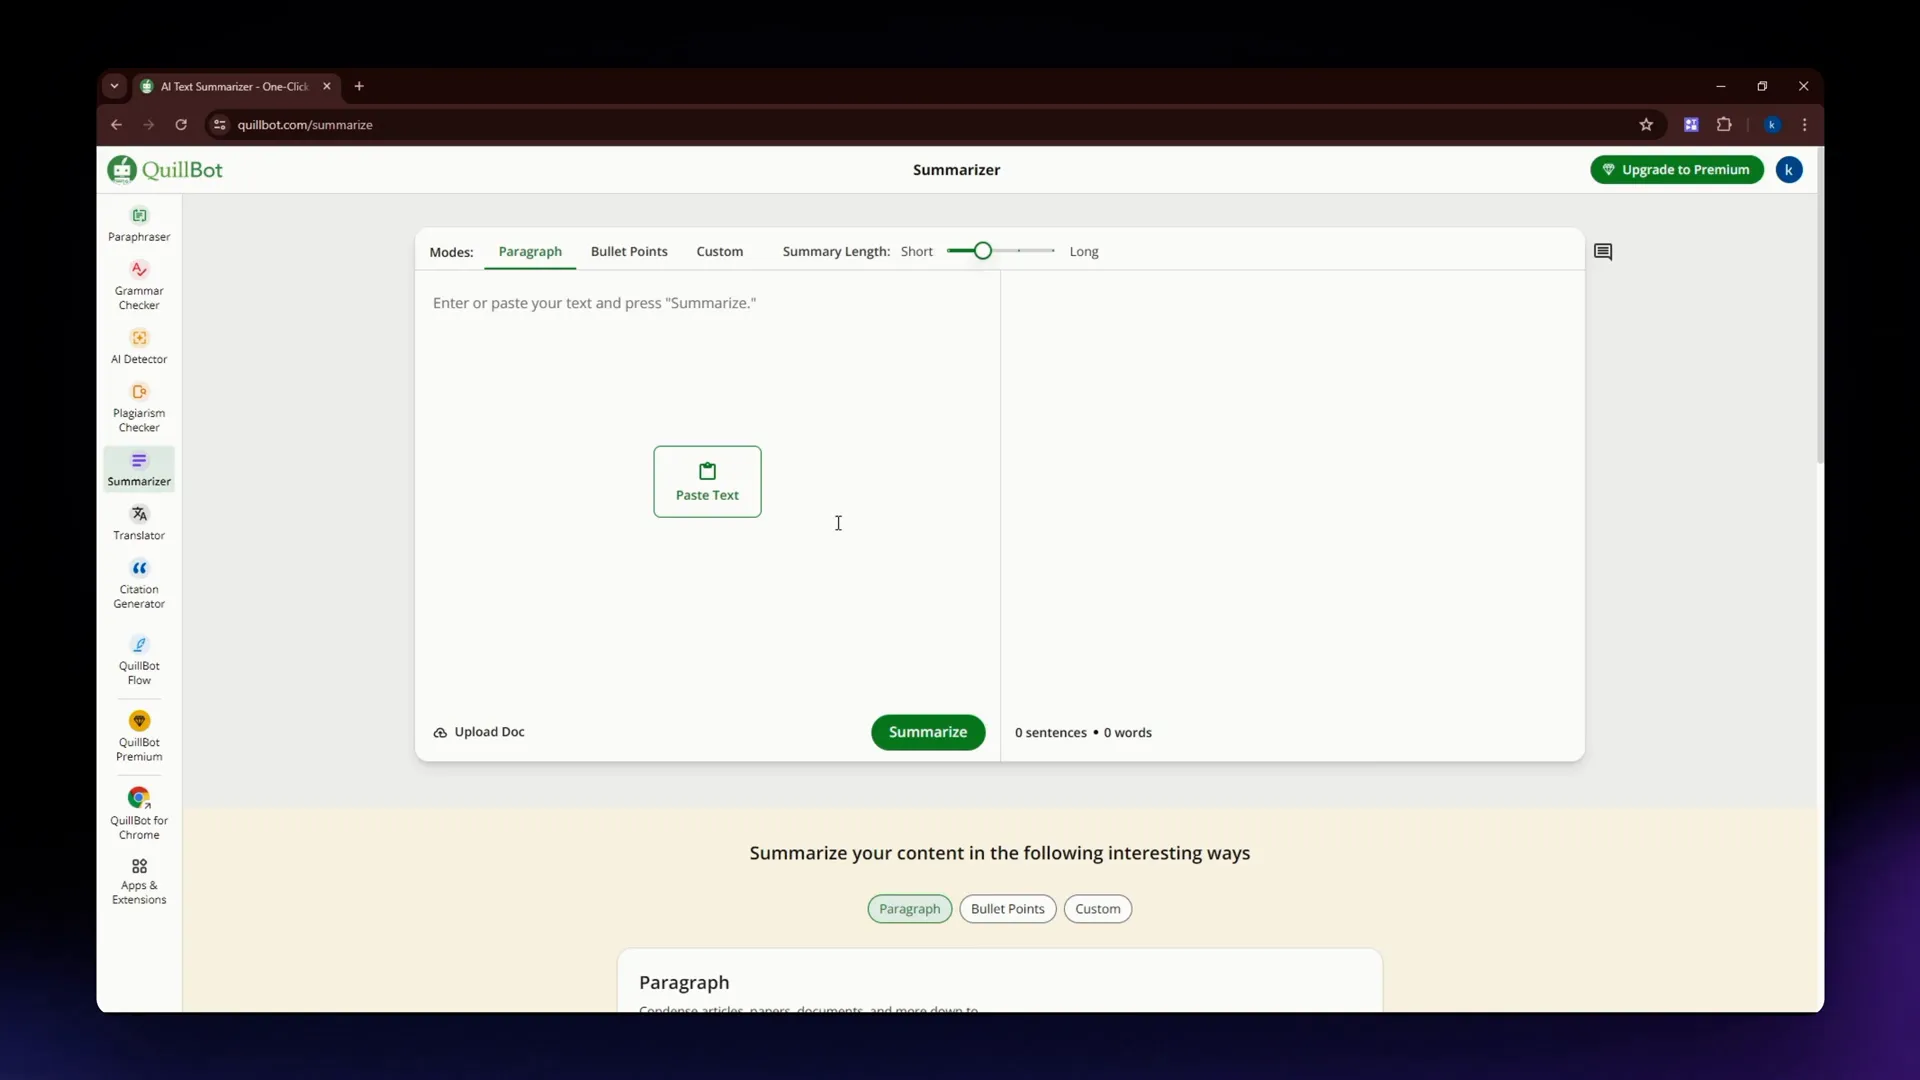Open the feedback comment icon
This screenshot has height=1080, width=1920.
(1603, 252)
